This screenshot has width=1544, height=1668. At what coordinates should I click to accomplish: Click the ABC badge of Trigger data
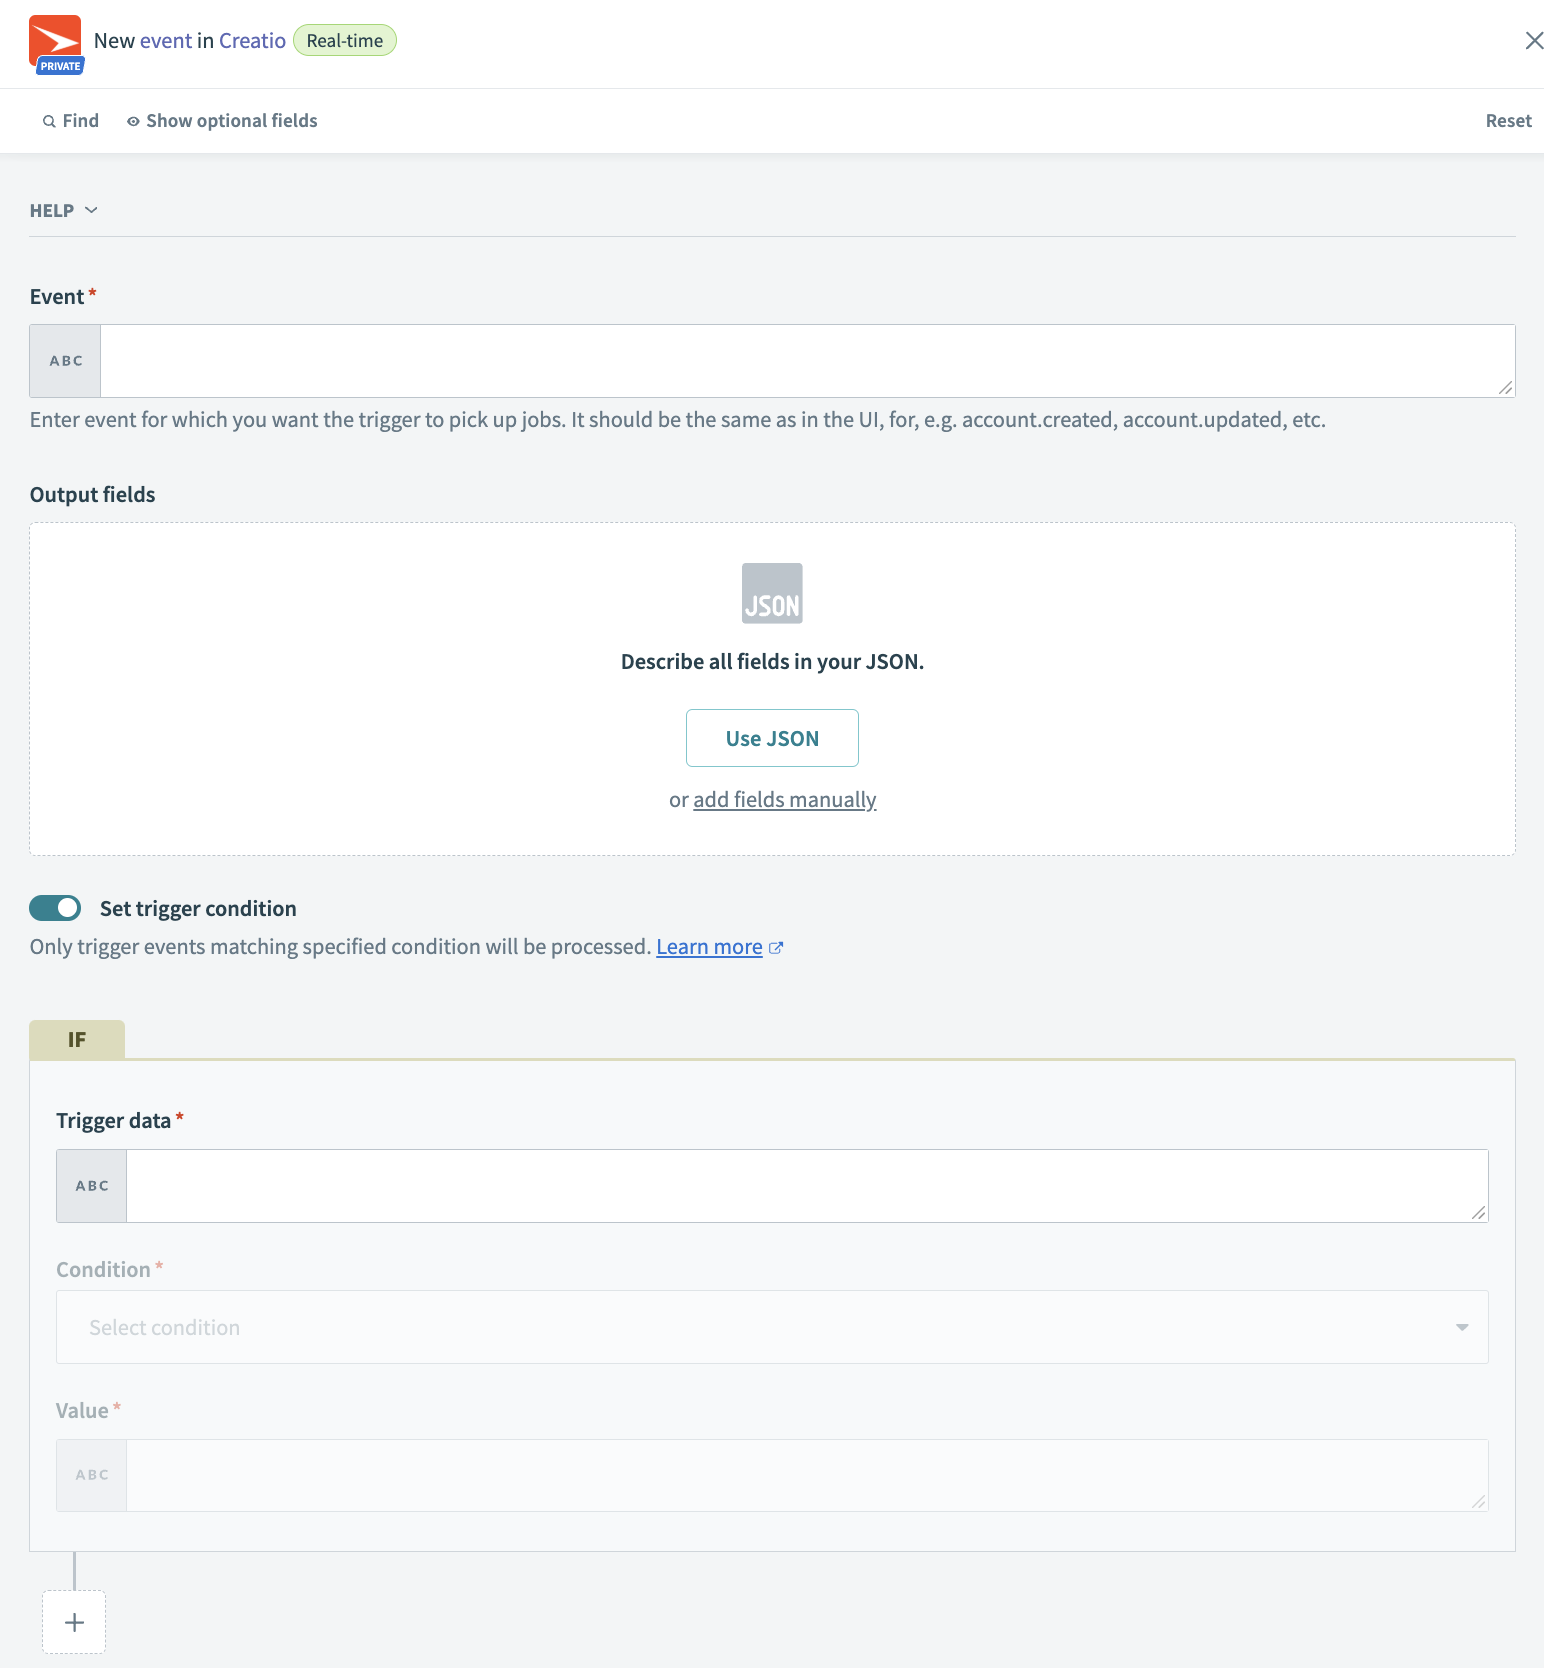[x=92, y=1186]
